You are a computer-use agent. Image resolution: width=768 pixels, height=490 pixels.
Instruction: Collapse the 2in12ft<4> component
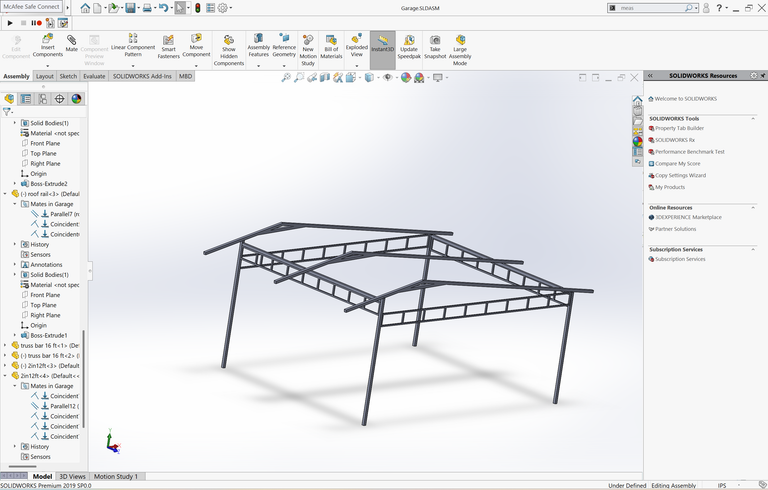5,376
